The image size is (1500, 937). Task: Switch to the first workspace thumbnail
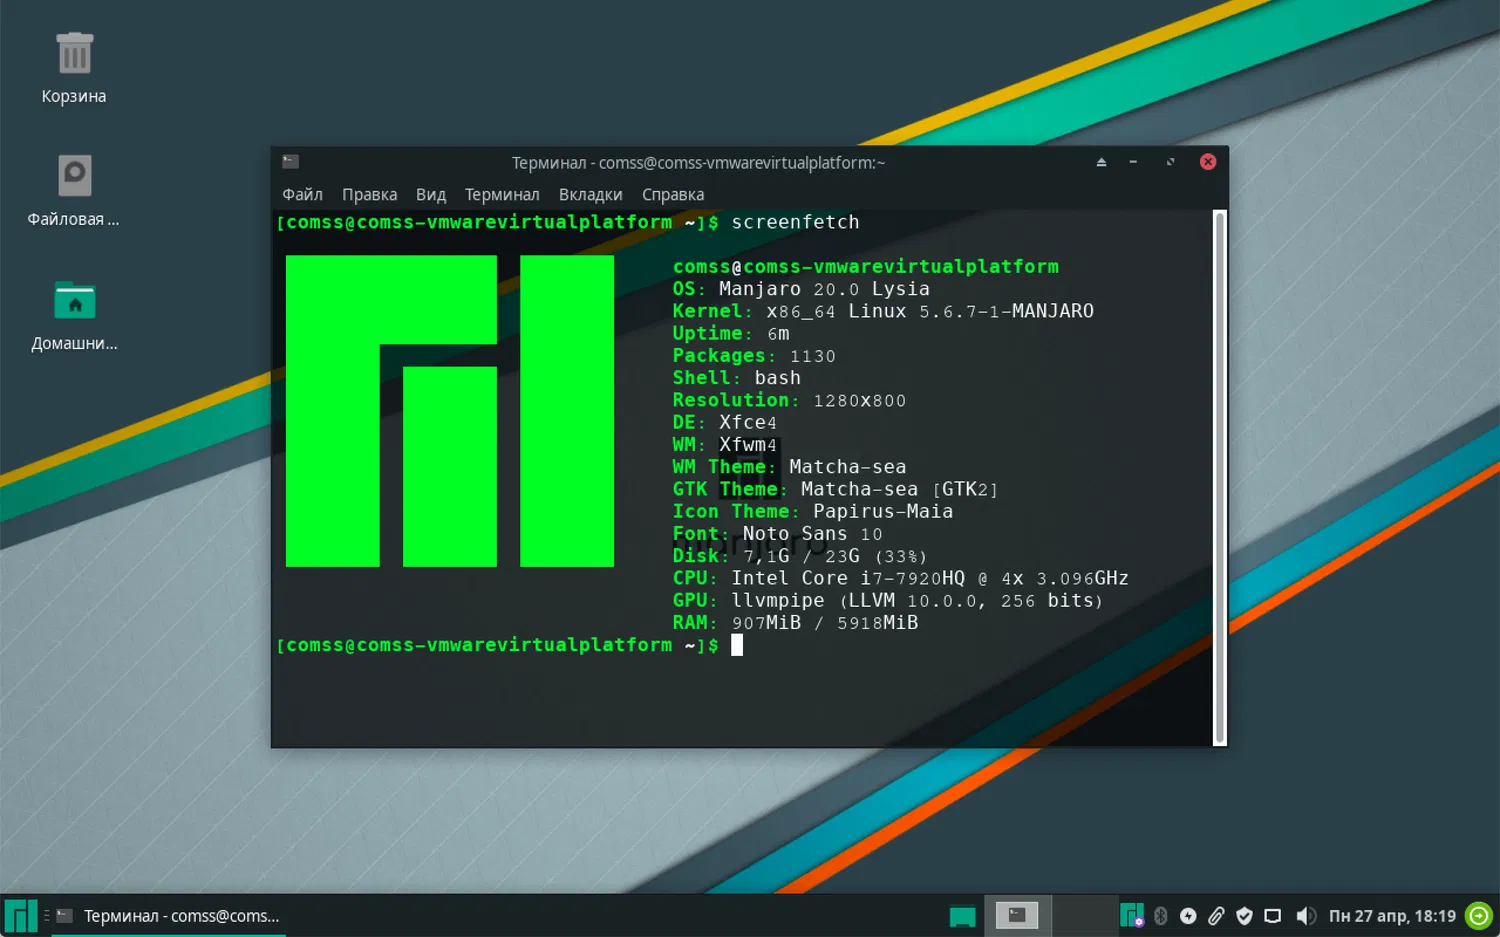click(x=1017, y=916)
